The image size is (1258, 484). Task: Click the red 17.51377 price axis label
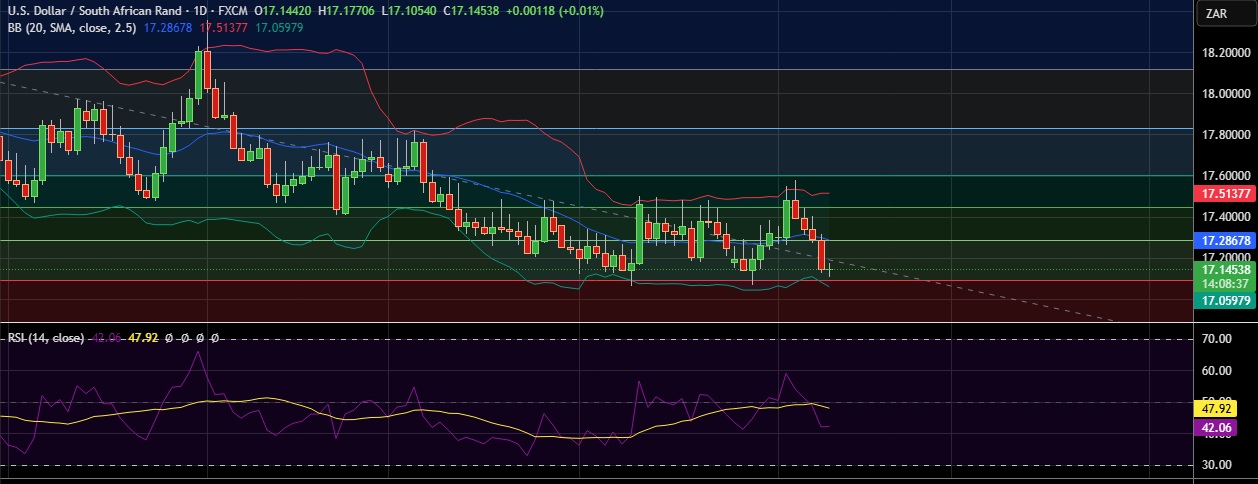coord(1226,194)
